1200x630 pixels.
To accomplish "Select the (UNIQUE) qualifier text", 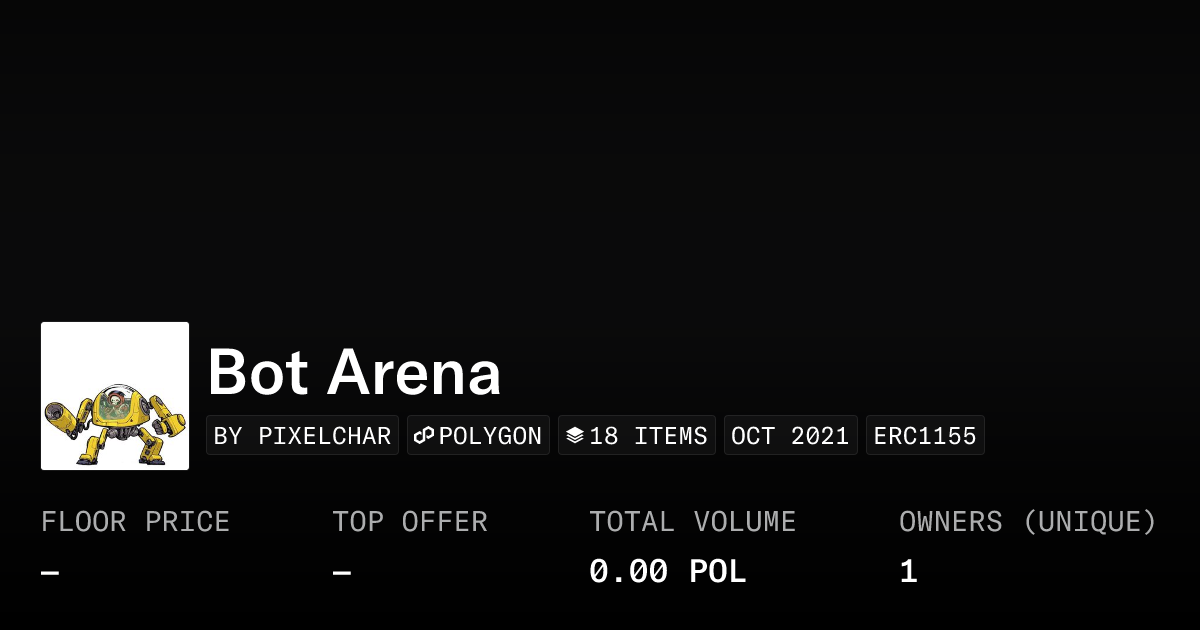I will click(1089, 522).
